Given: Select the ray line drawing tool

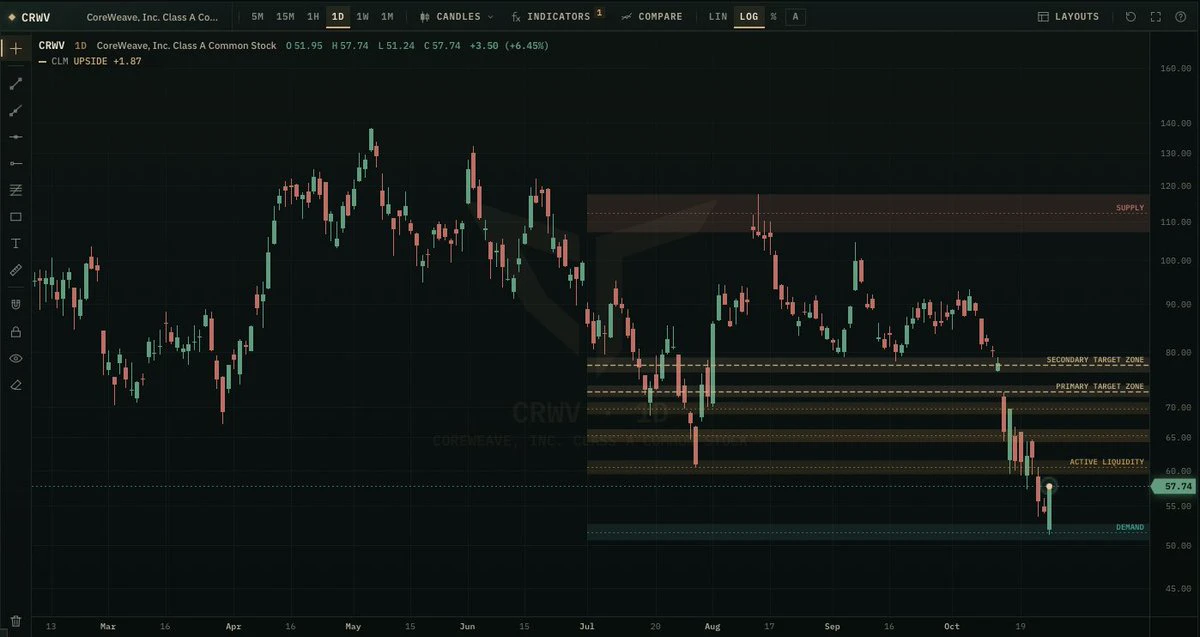Looking at the screenshot, I should click(x=15, y=111).
